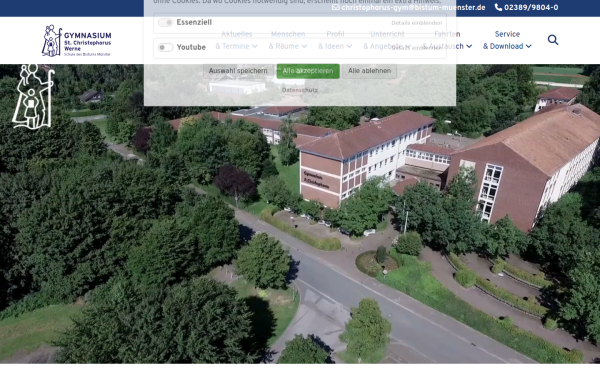This screenshot has height=375, width=600.
Task: Click the white Christophorus figure emblem
Action: tap(33, 96)
